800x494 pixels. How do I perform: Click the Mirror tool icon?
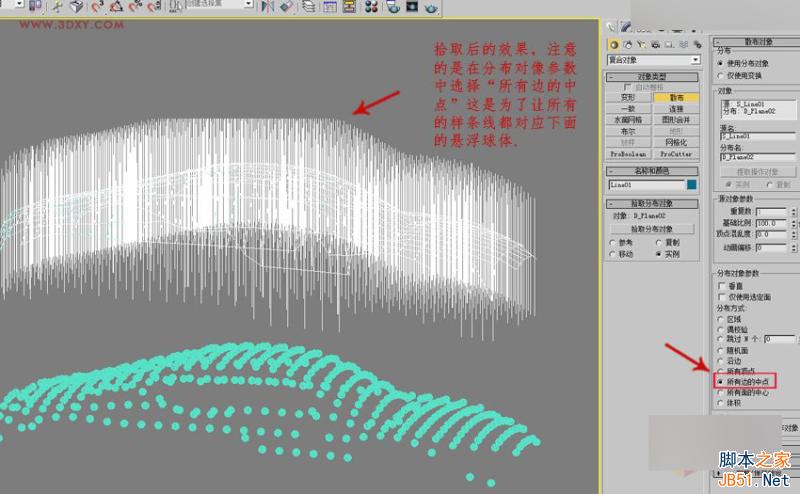point(268,6)
